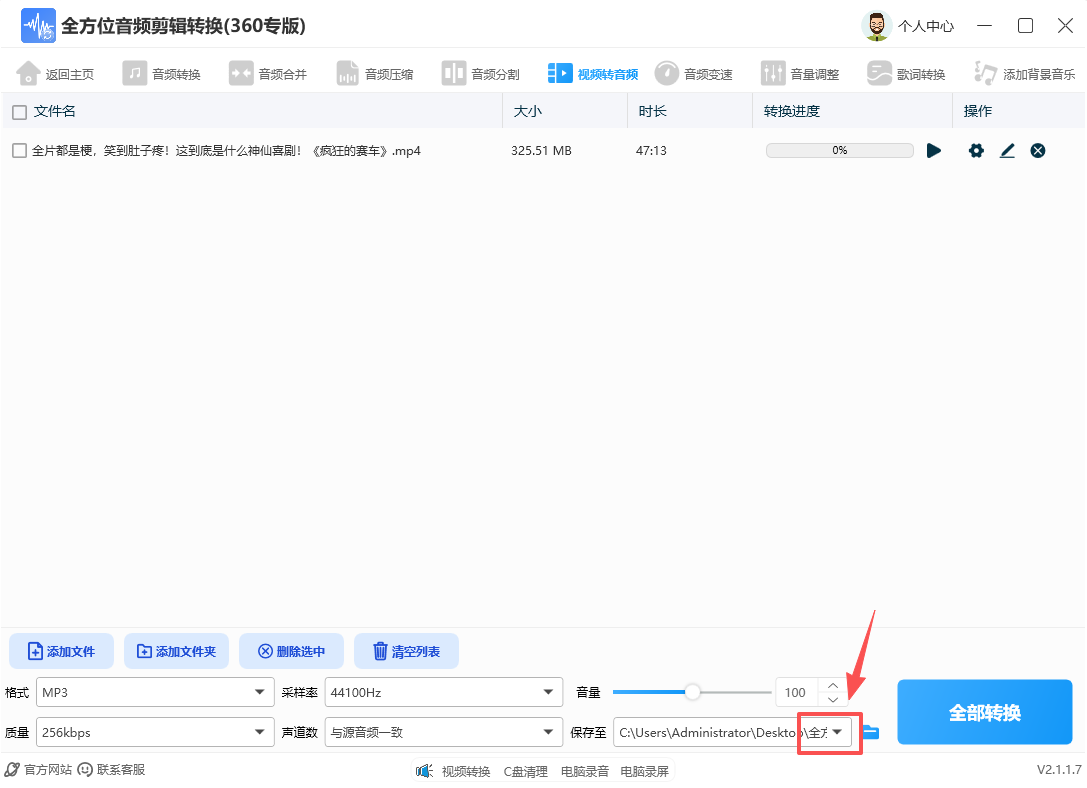1087x788 pixels.
Task: Check the checkbox beside 疯狂的赛车 video
Action: [17, 150]
